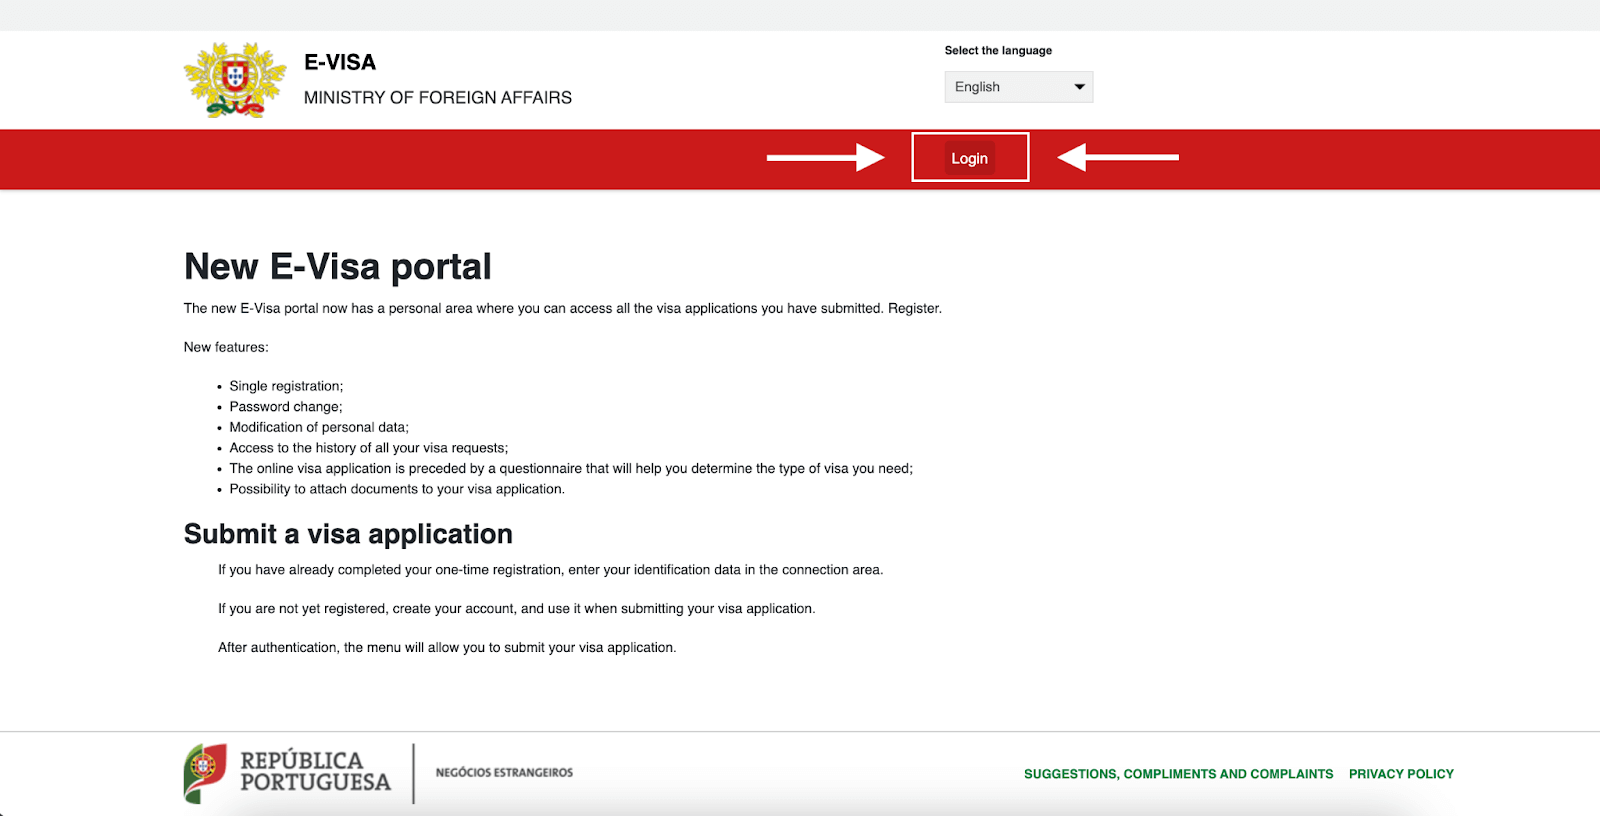Click the 'Password change' list item
This screenshot has height=816, width=1600.
coord(285,407)
